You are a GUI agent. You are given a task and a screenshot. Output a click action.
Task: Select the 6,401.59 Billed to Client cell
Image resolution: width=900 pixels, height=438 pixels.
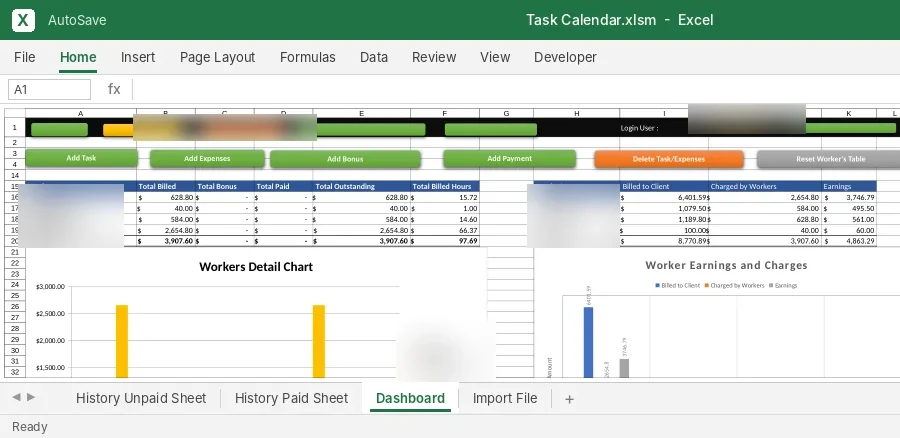(664, 197)
